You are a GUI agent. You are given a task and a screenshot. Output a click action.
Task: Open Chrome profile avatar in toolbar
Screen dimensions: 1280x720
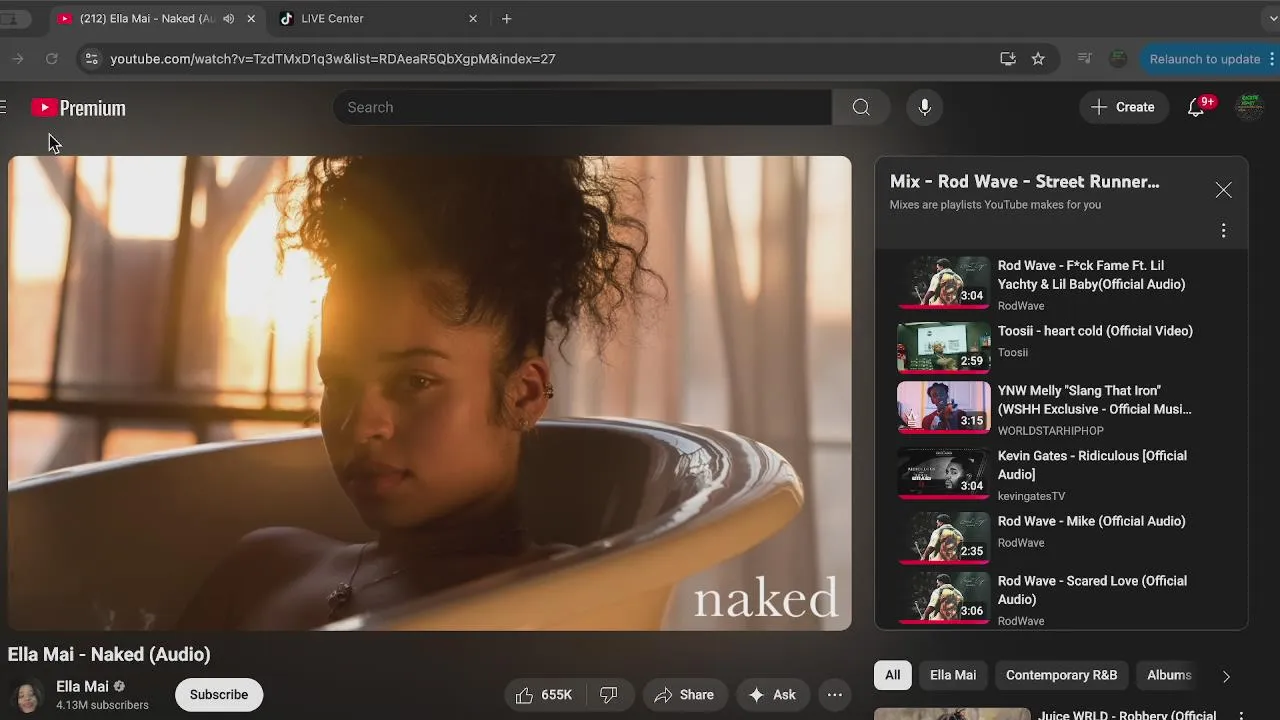1118,59
